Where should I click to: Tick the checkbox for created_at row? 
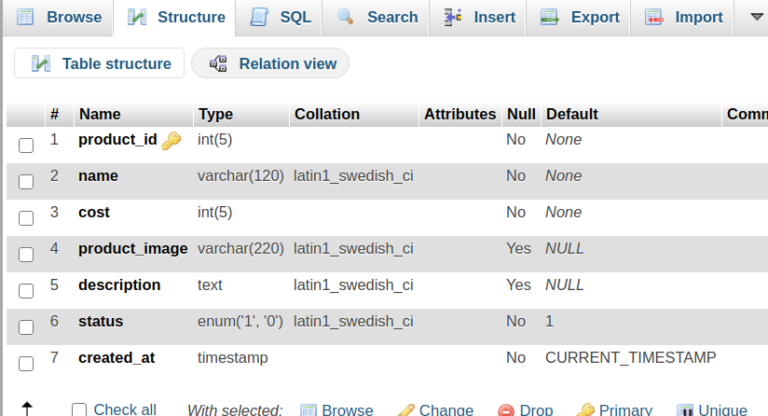click(26, 364)
